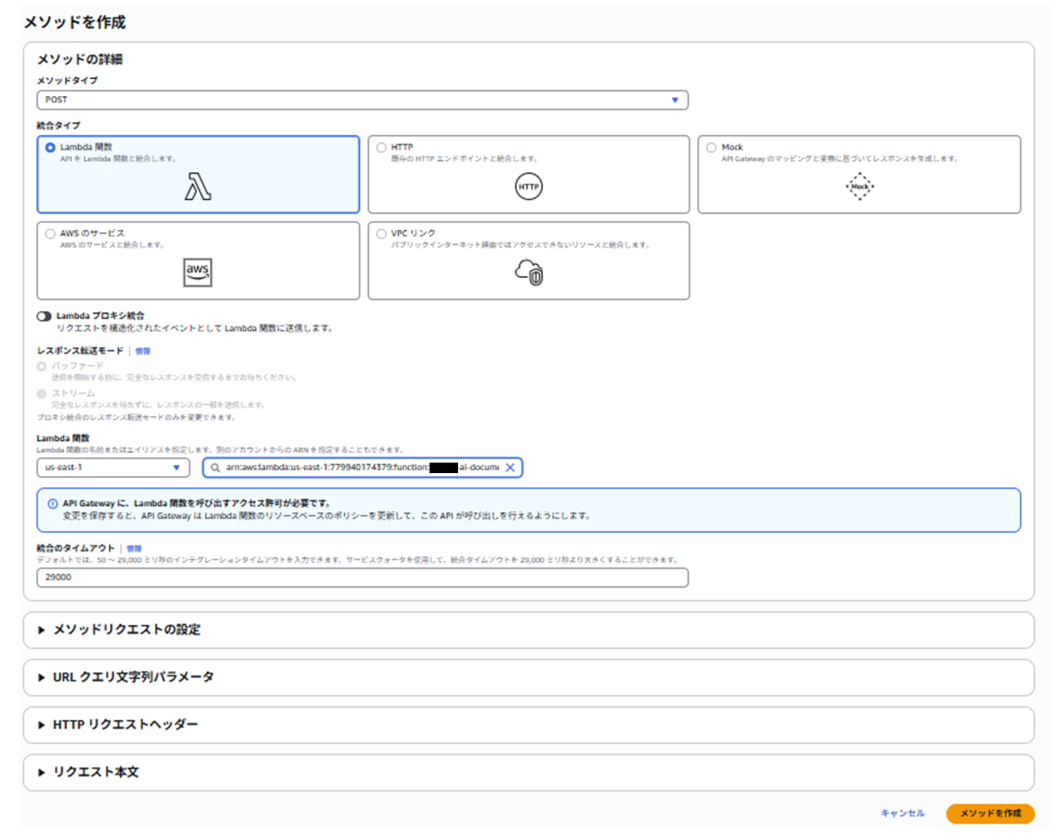
Task: Click the VPC link cloud icon
Action: coord(529,272)
